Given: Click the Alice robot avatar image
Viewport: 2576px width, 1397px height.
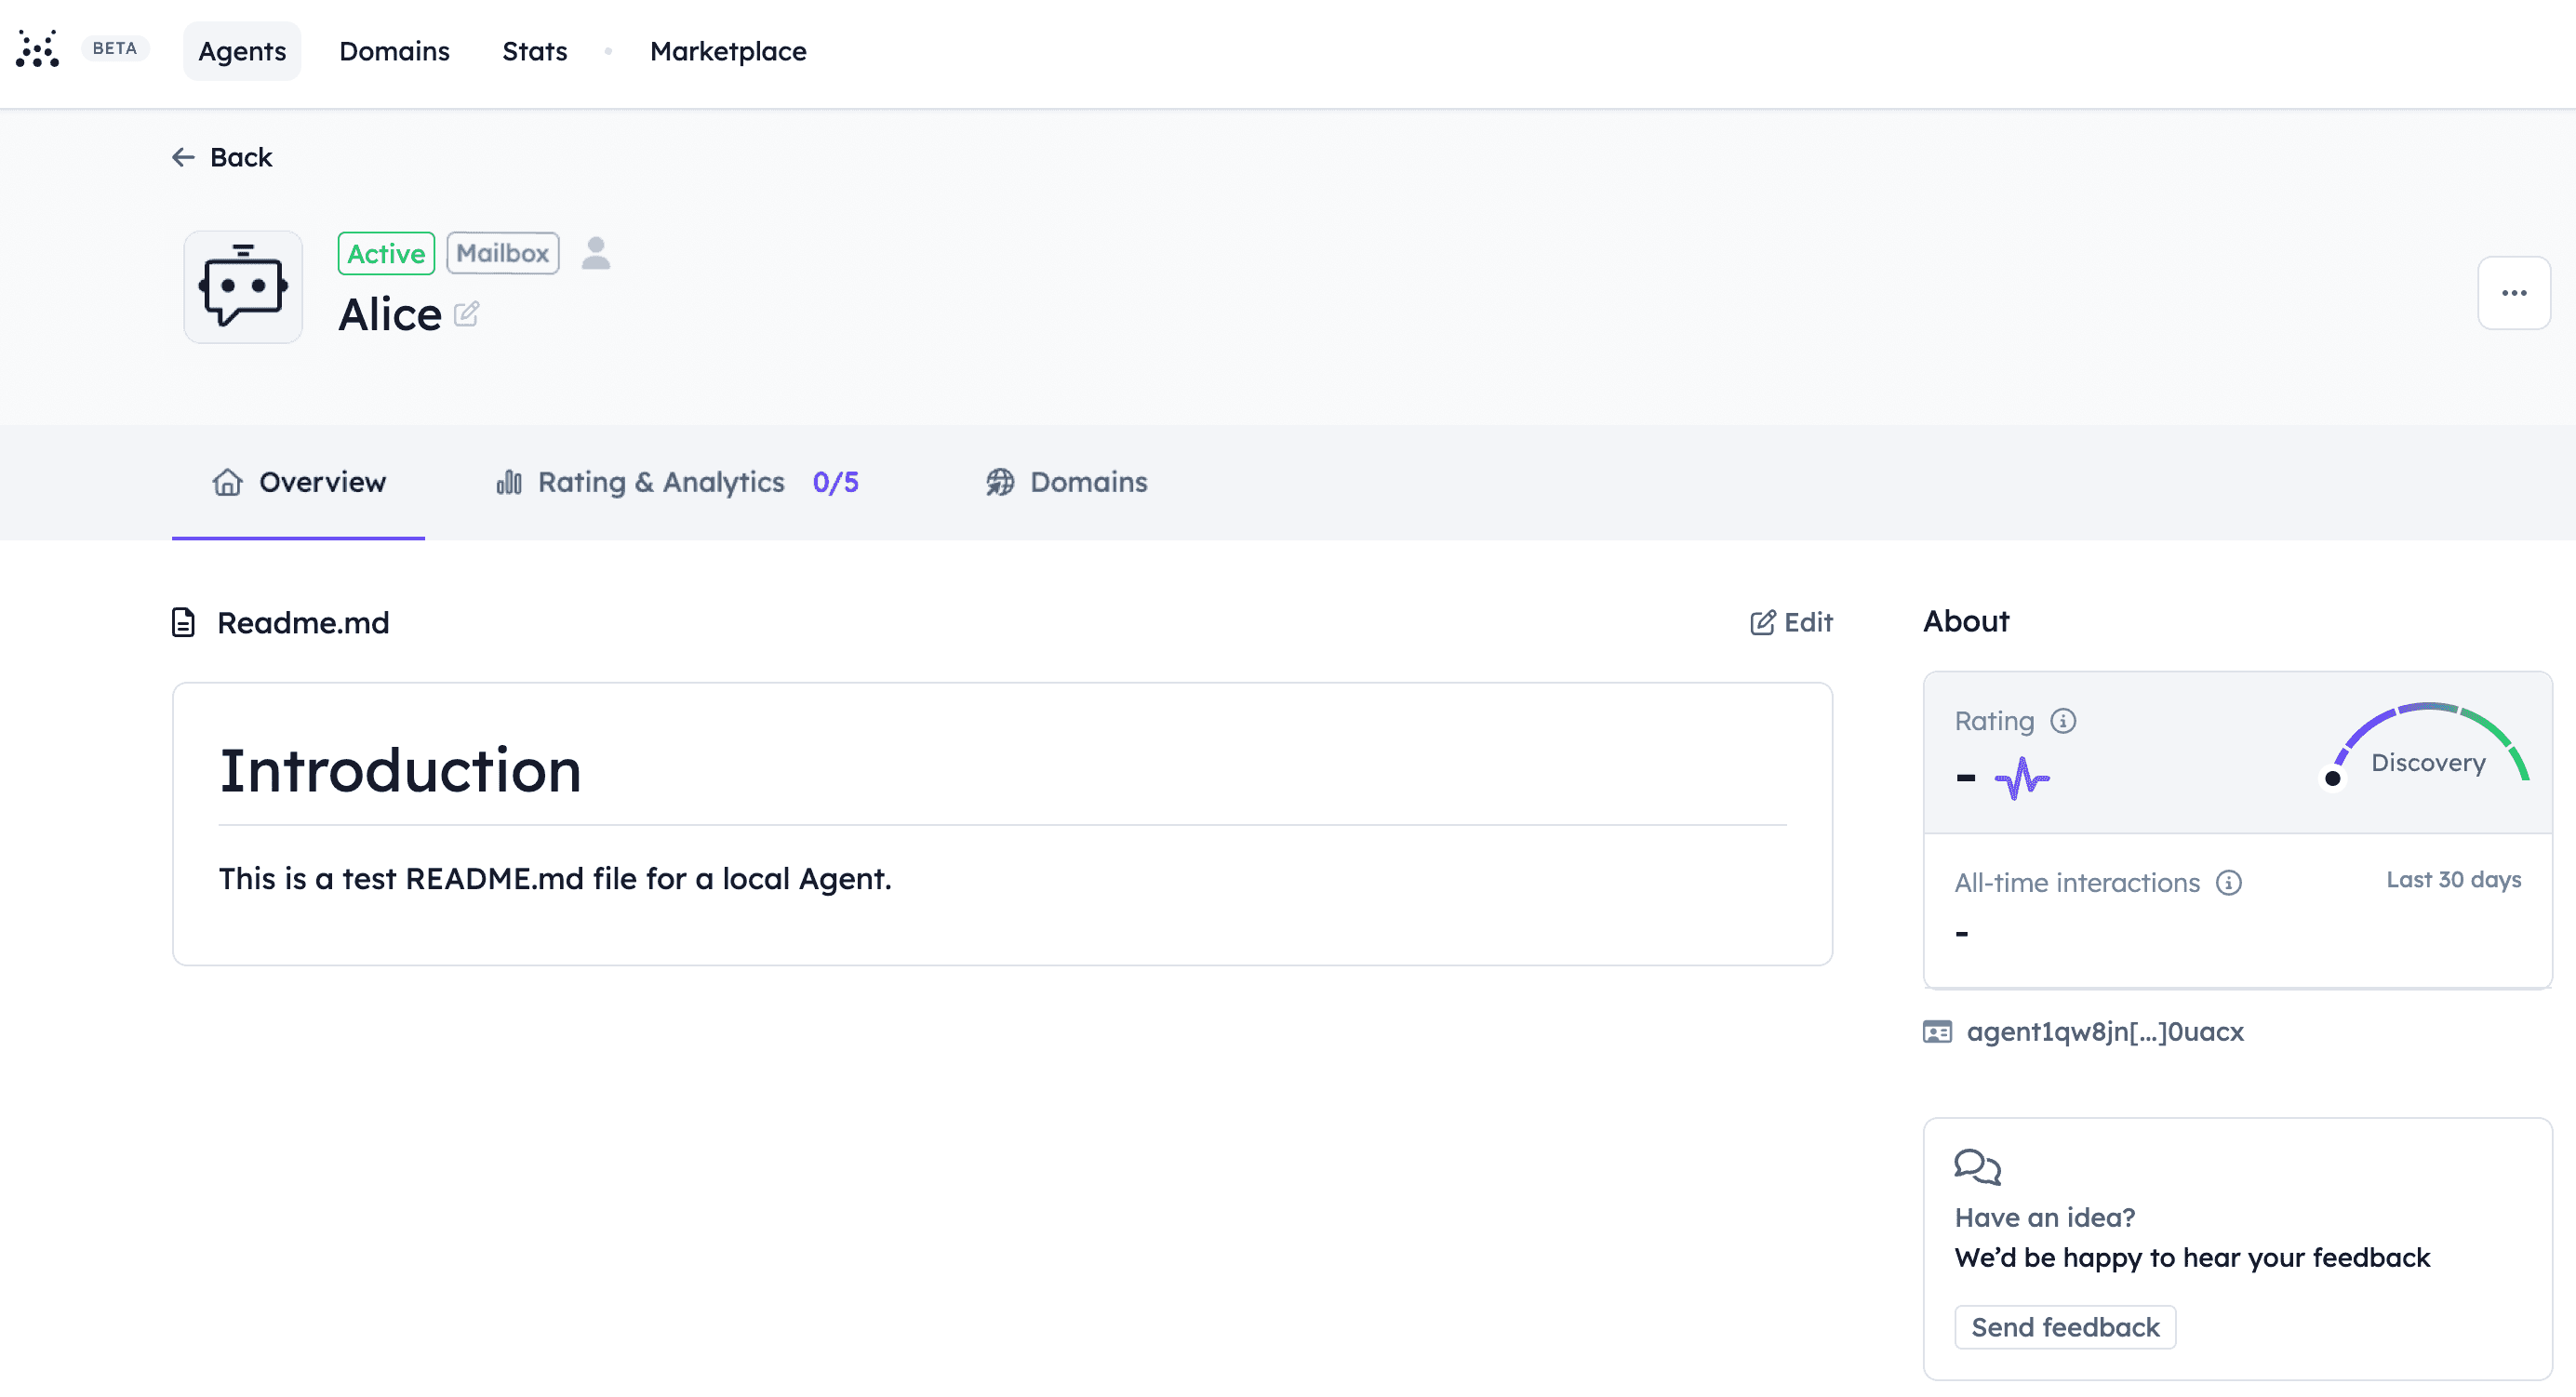Looking at the screenshot, I should [x=243, y=287].
